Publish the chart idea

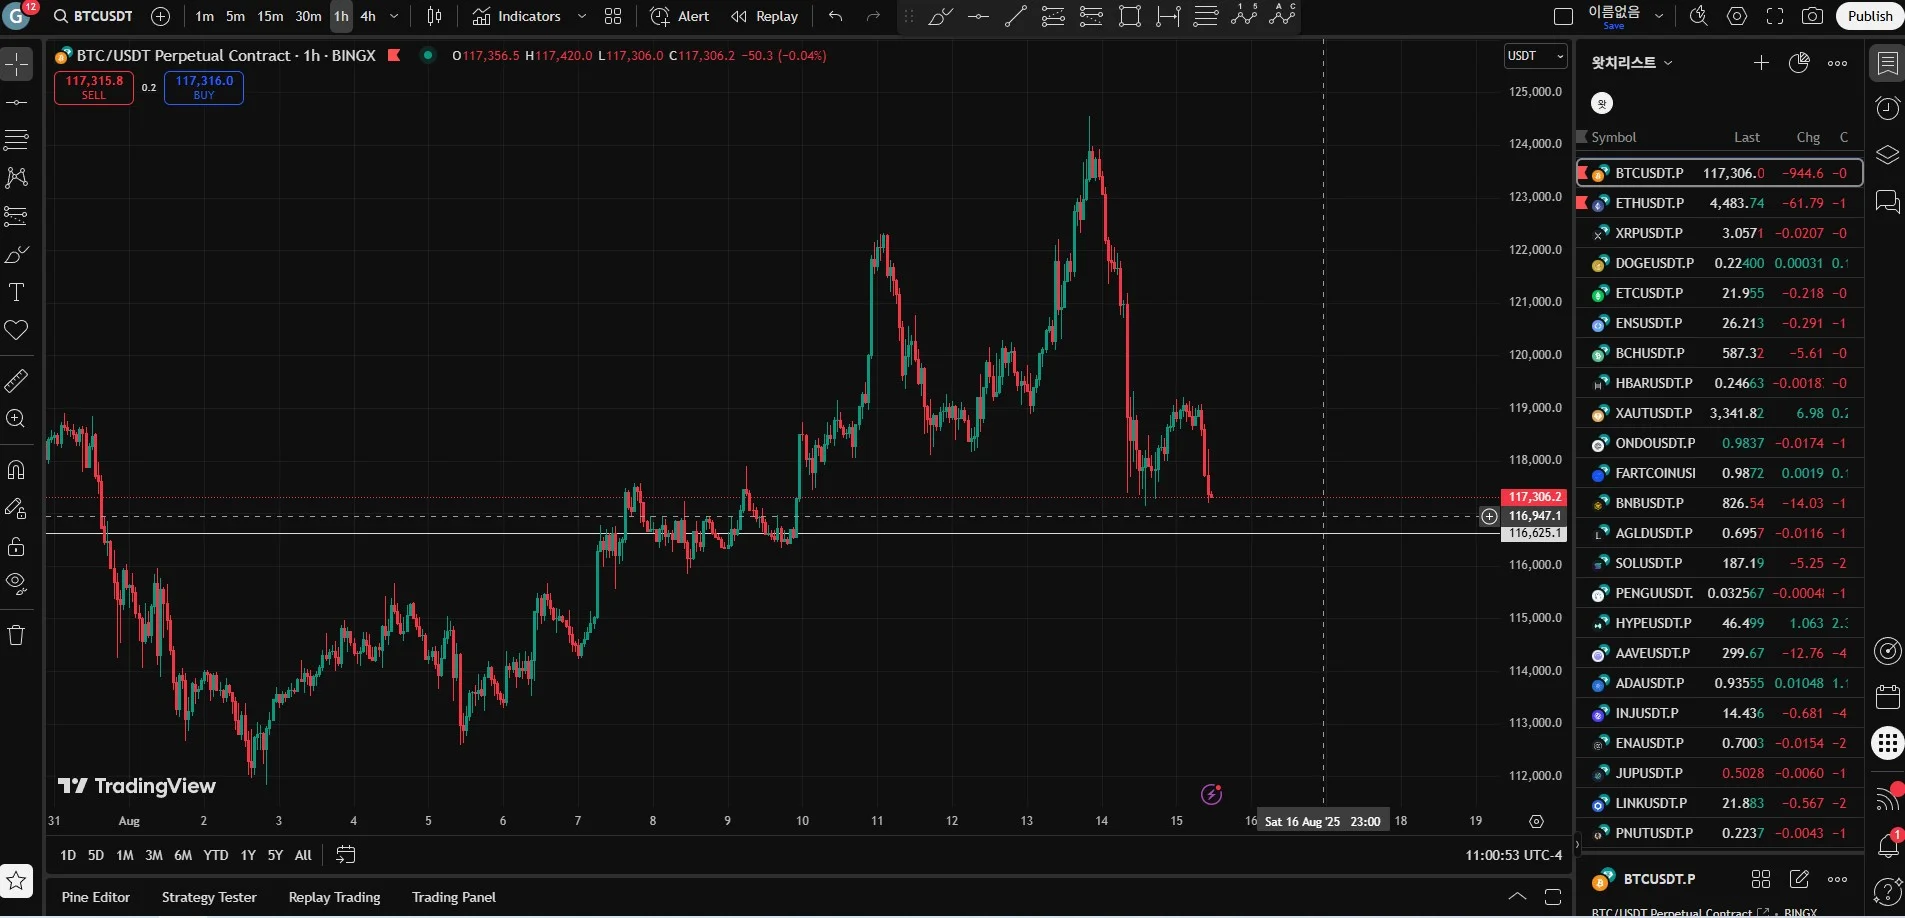1870,16
